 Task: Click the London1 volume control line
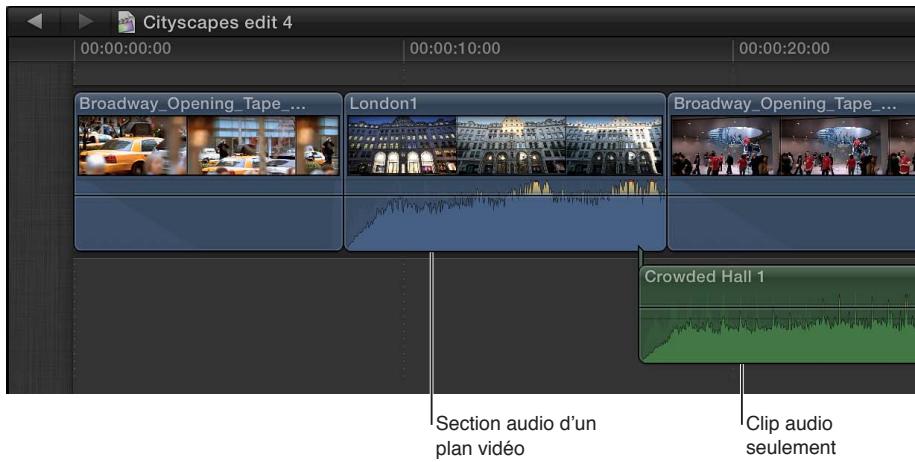click(505, 196)
